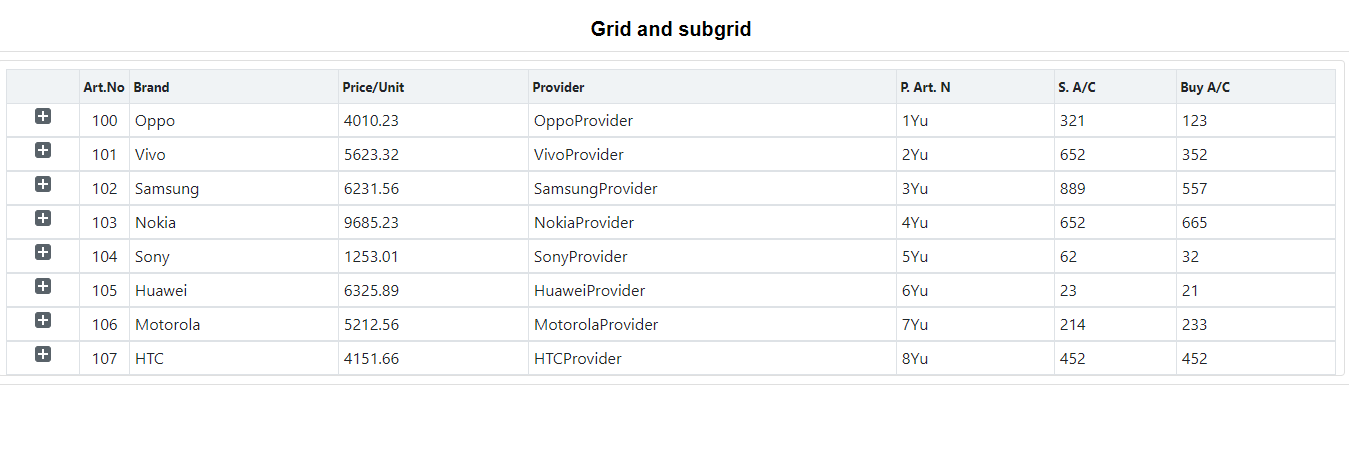This screenshot has height=460, width=1349.
Task: Expand the Samsung row plus icon
Action: click(43, 185)
